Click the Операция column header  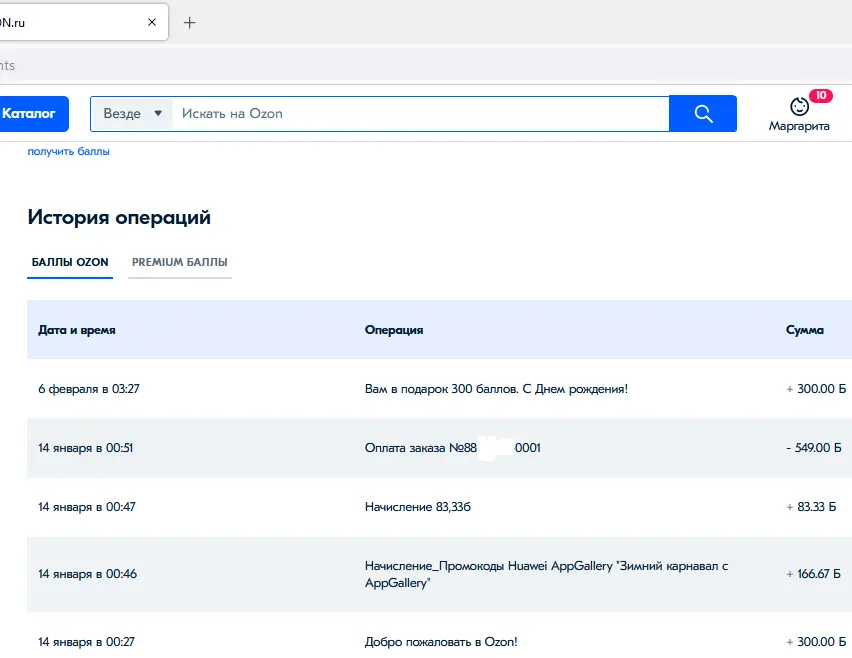pyautogui.click(x=394, y=330)
